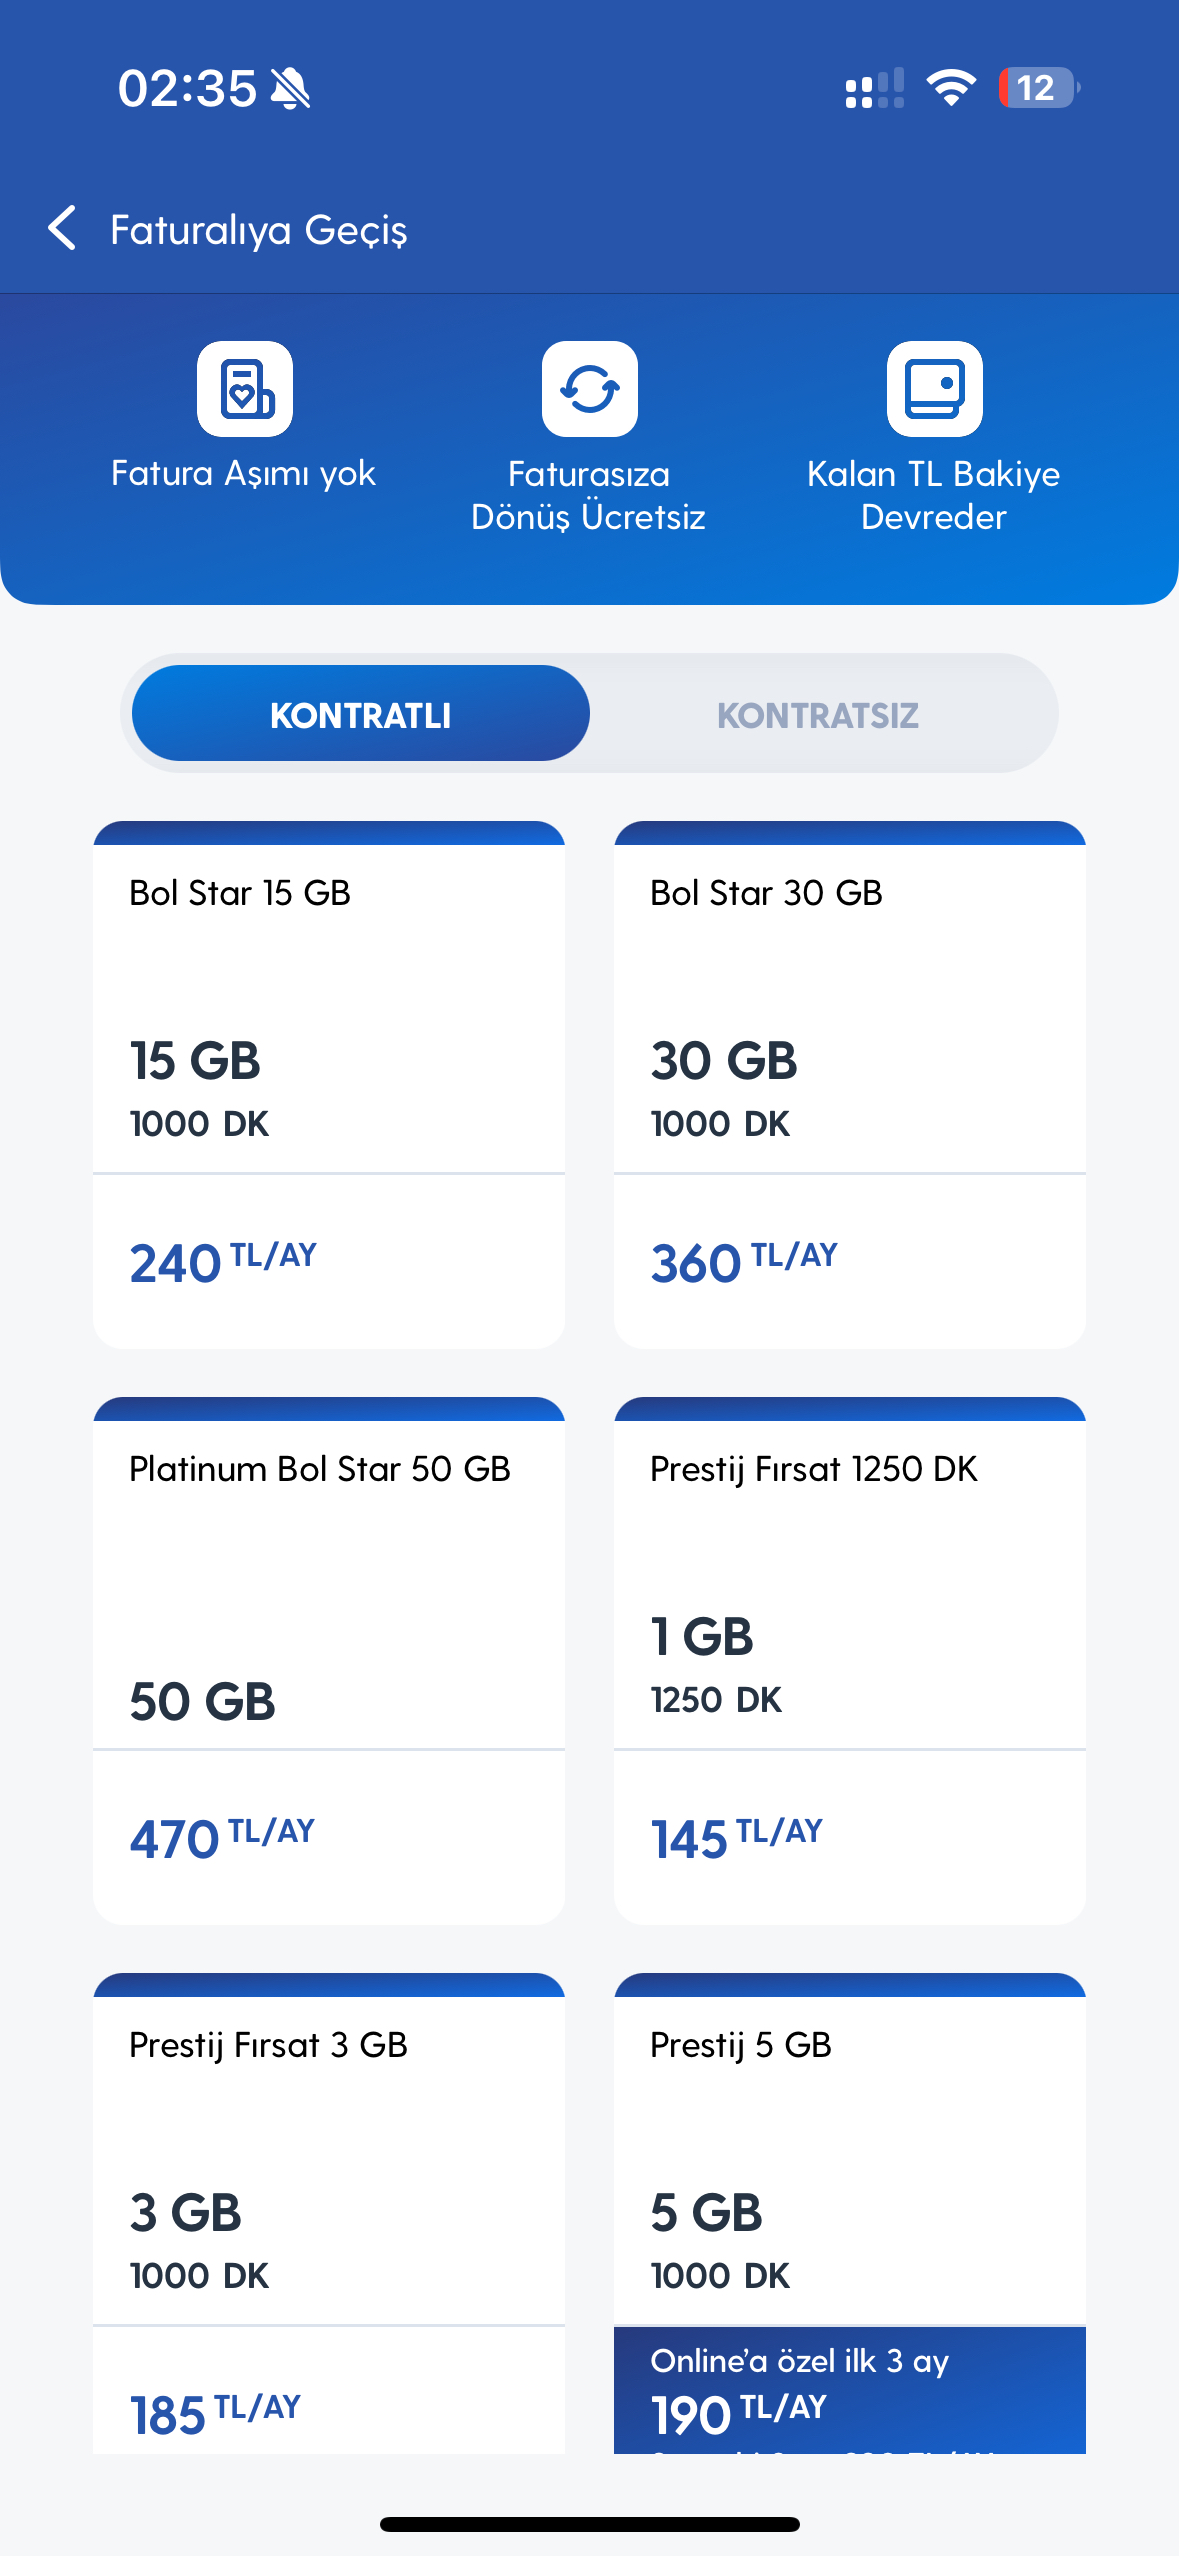Tap the 360 TL/AY price

point(744,1262)
